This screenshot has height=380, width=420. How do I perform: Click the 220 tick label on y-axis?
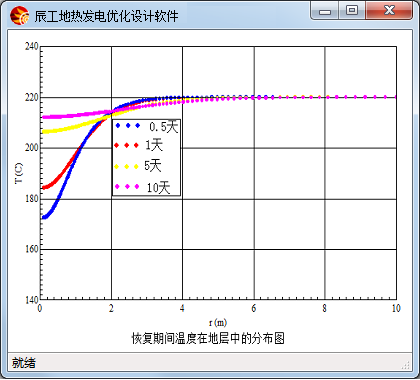pos(32,98)
